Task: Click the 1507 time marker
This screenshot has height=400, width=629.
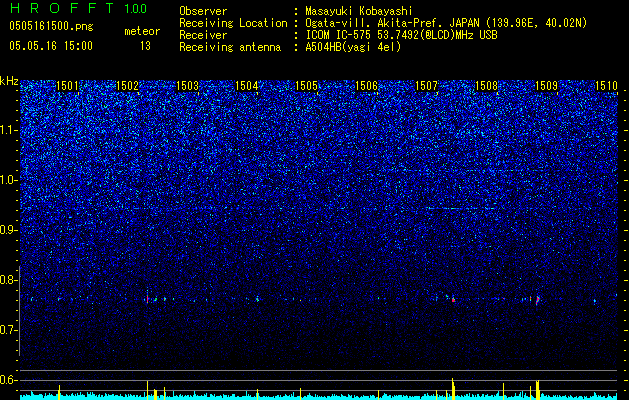Action: 426,86
